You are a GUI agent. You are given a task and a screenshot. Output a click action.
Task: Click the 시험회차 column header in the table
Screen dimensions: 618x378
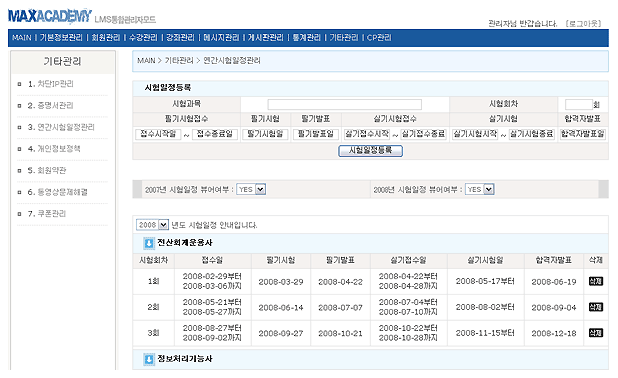[154, 261]
